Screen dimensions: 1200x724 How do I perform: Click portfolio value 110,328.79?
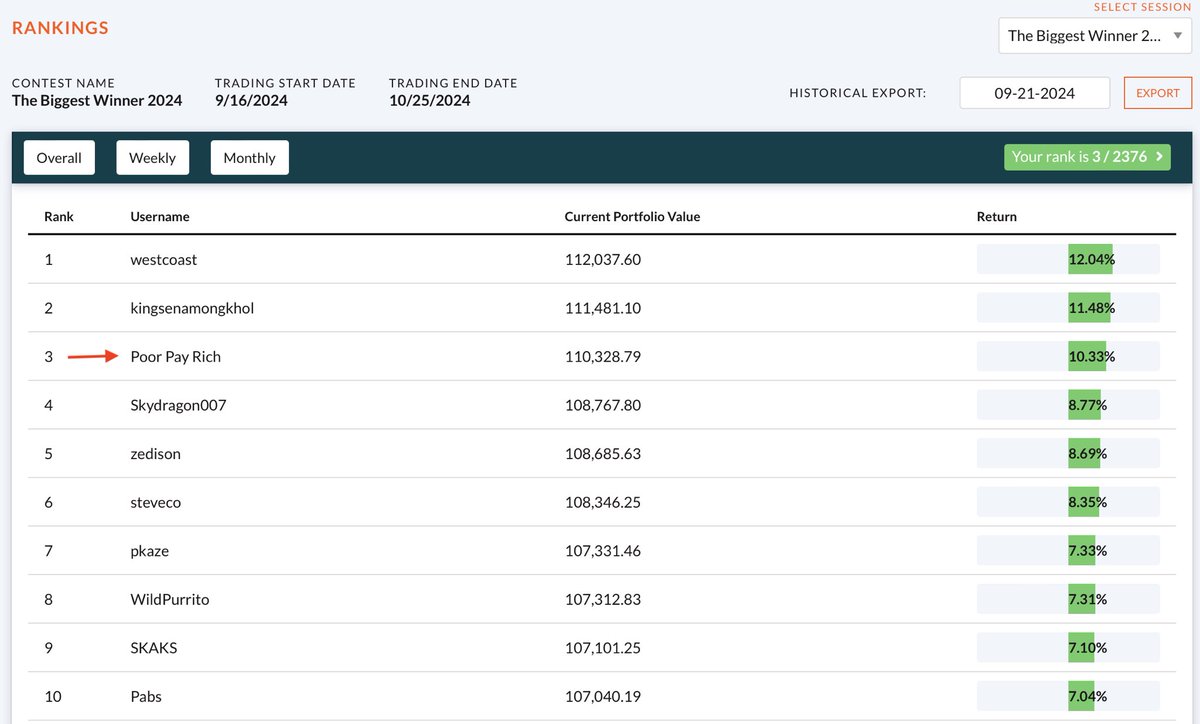(603, 356)
